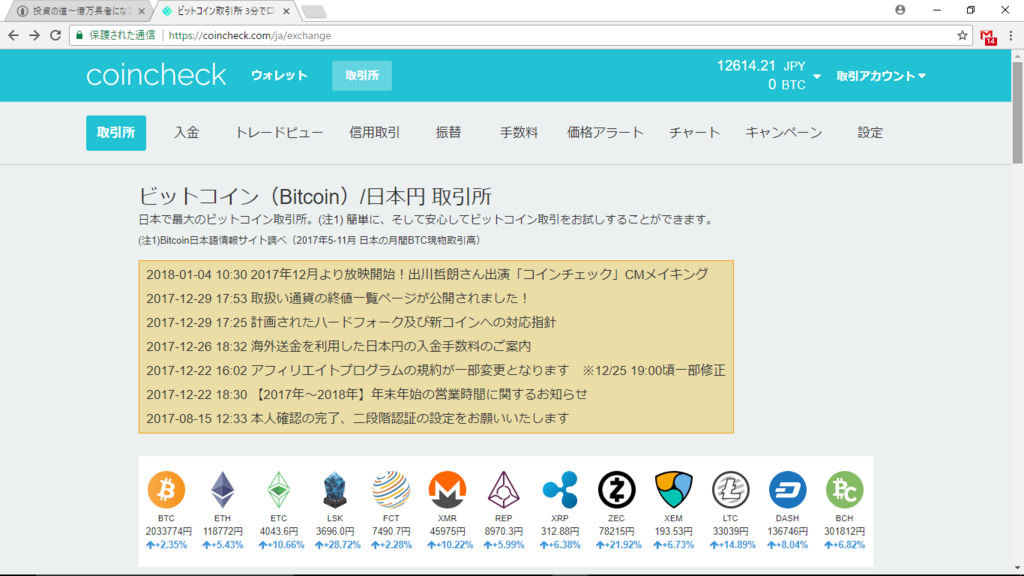Image resolution: width=1024 pixels, height=576 pixels.
Task: Bookmark this page with the star icon
Action: tap(962, 35)
